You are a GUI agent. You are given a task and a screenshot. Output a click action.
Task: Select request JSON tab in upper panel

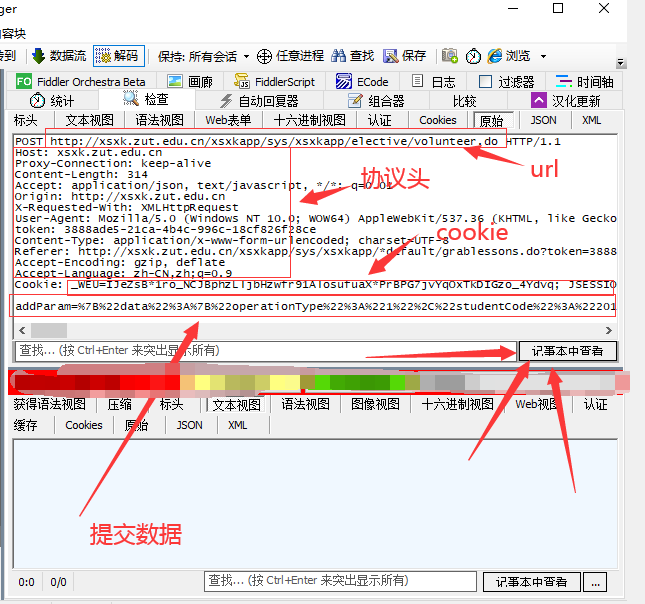pos(543,120)
